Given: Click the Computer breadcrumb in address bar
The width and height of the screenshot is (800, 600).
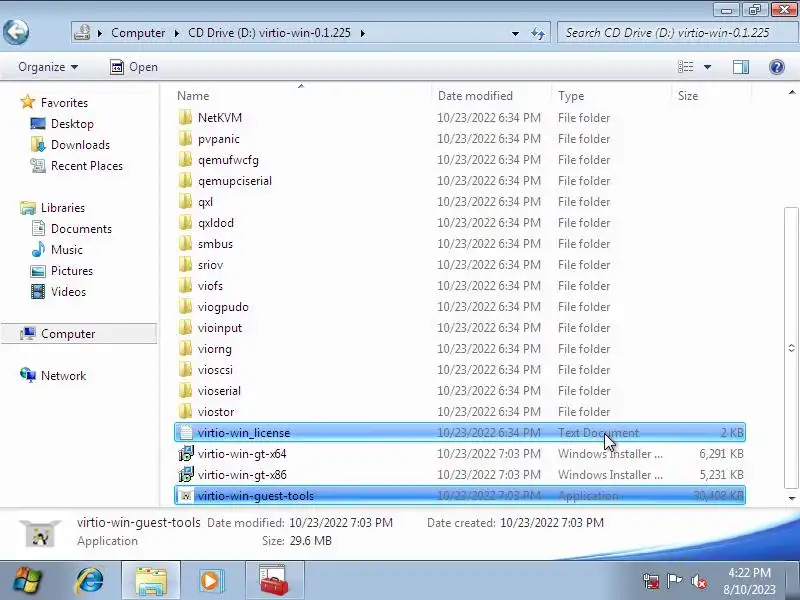Looking at the screenshot, I should (x=138, y=33).
